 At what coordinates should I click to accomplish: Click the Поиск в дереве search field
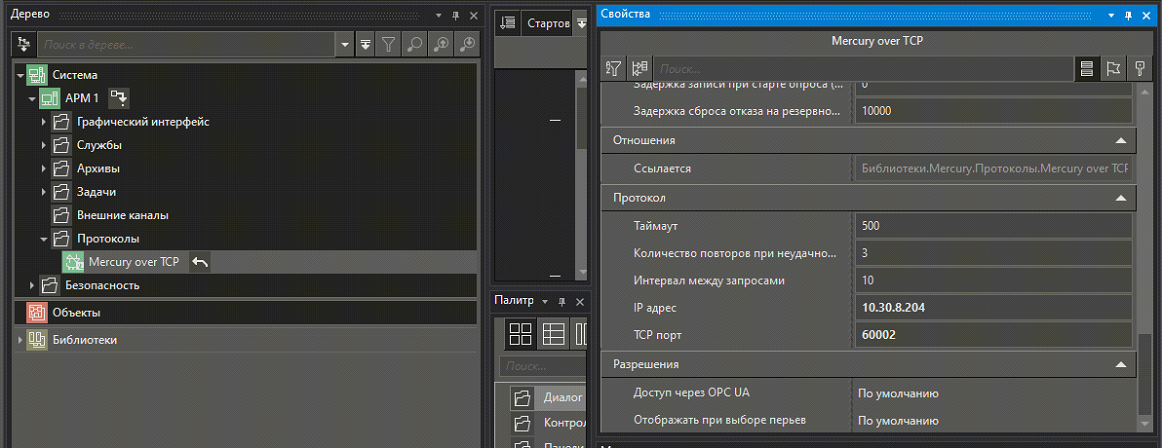(187, 44)
